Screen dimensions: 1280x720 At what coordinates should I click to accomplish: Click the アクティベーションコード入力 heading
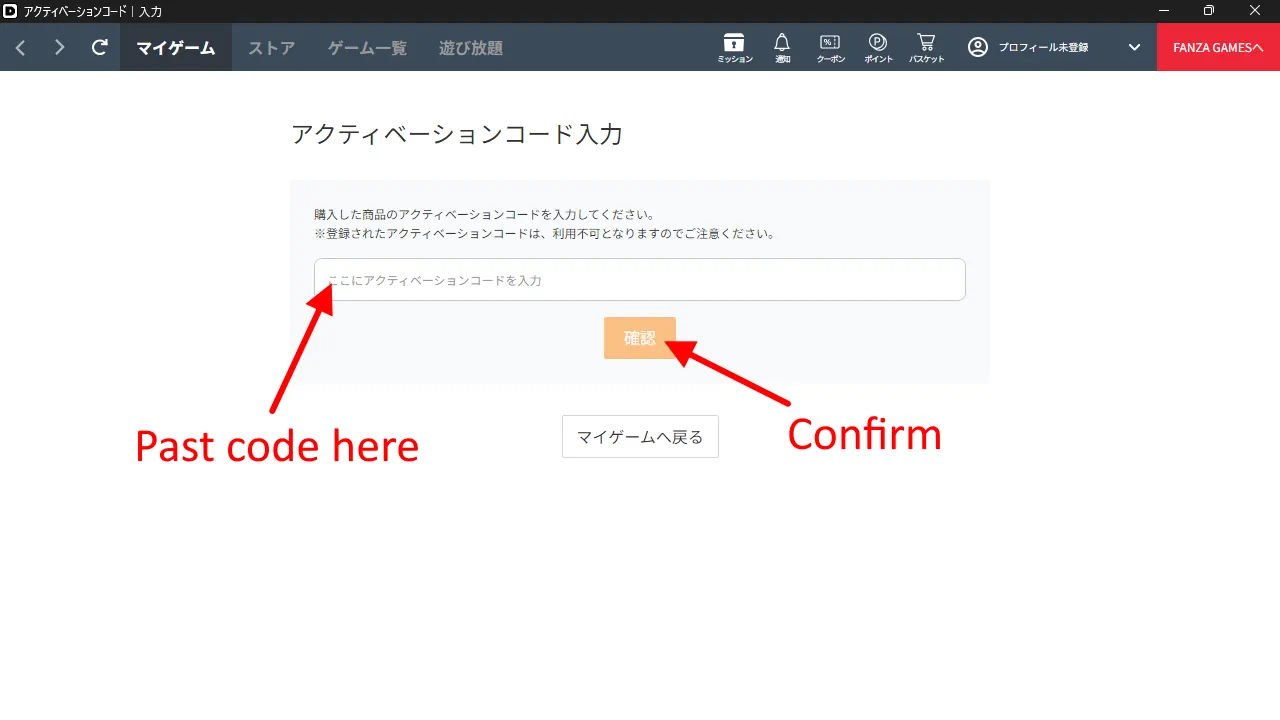[x=457, y=134]
